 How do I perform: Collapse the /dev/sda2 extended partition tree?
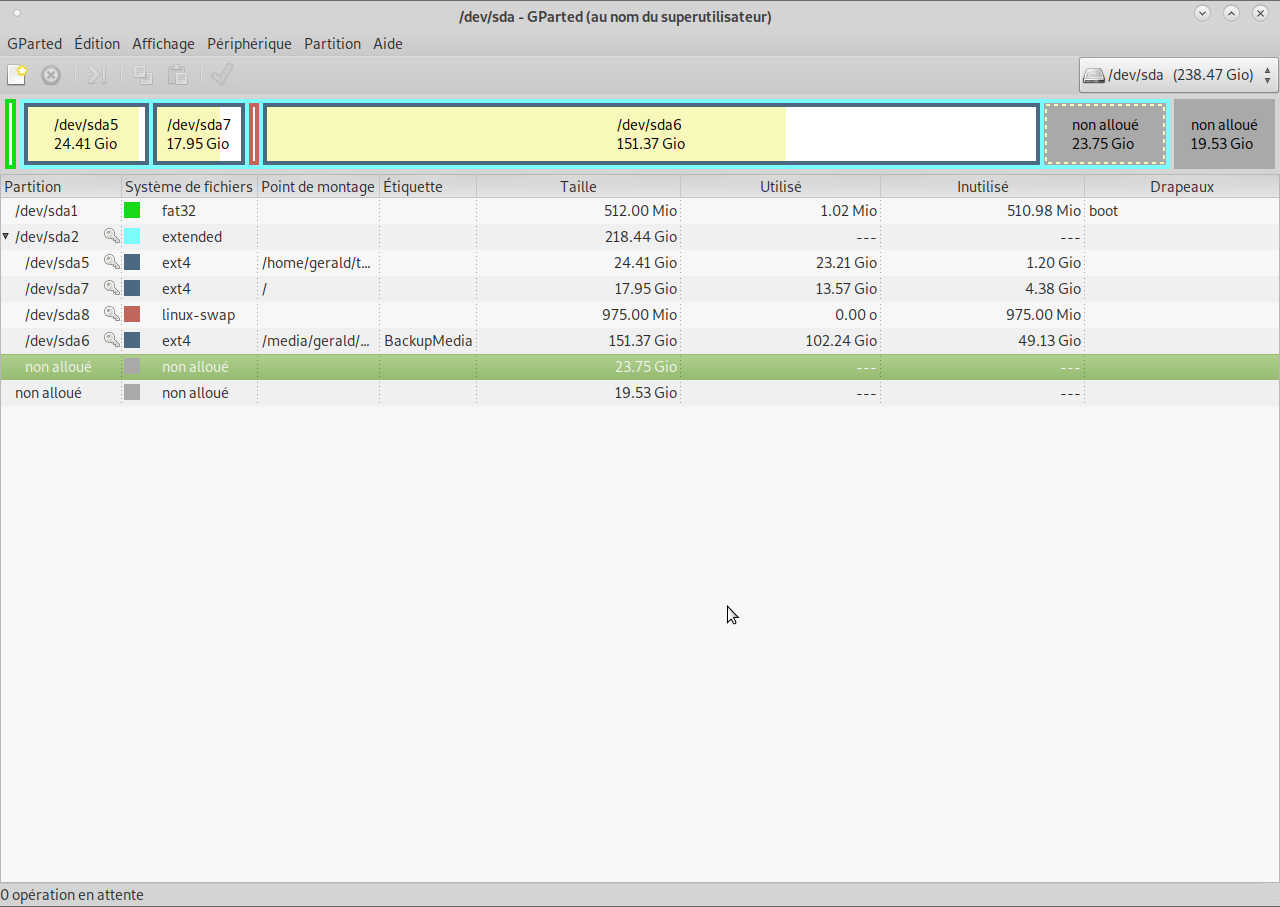[x=6, y=237]
